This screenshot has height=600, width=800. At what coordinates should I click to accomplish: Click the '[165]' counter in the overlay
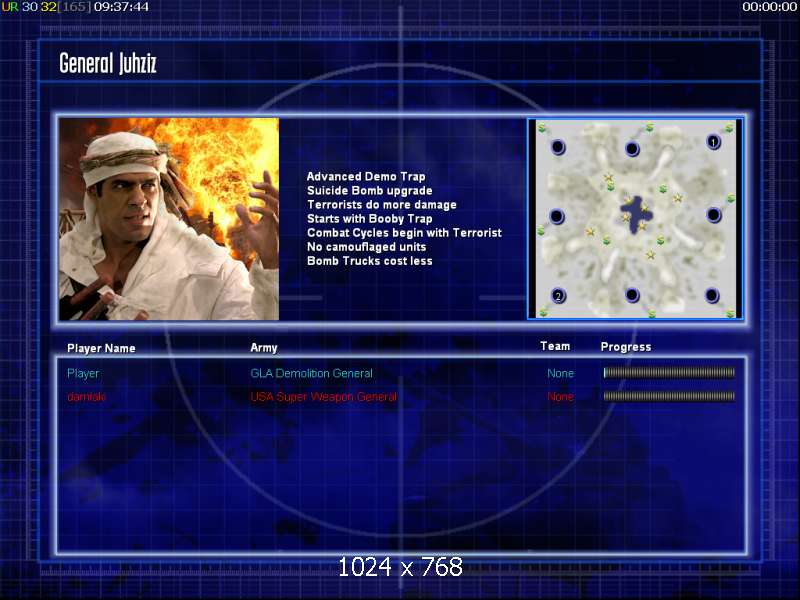[75, 7]
